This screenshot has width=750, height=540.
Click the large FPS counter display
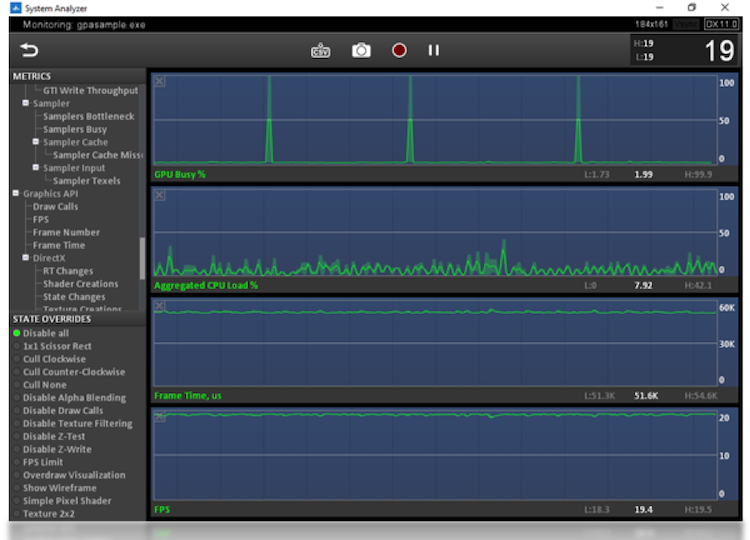coord(719,50)
